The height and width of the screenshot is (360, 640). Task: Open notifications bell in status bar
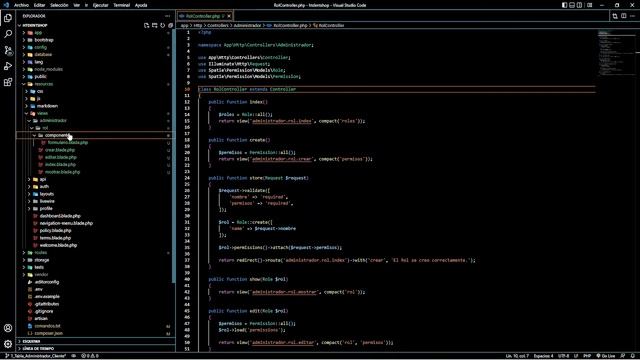click(632, 356)
